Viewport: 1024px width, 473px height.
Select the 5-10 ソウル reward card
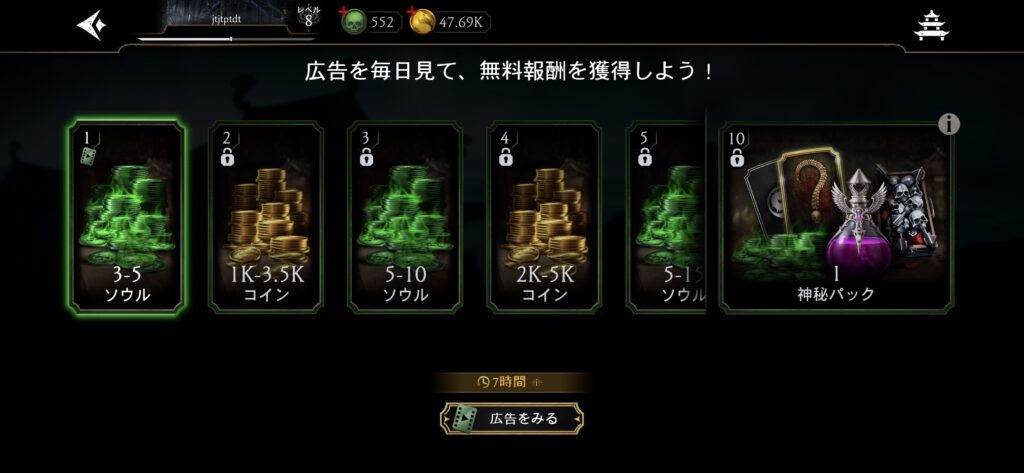pos(405,218)
